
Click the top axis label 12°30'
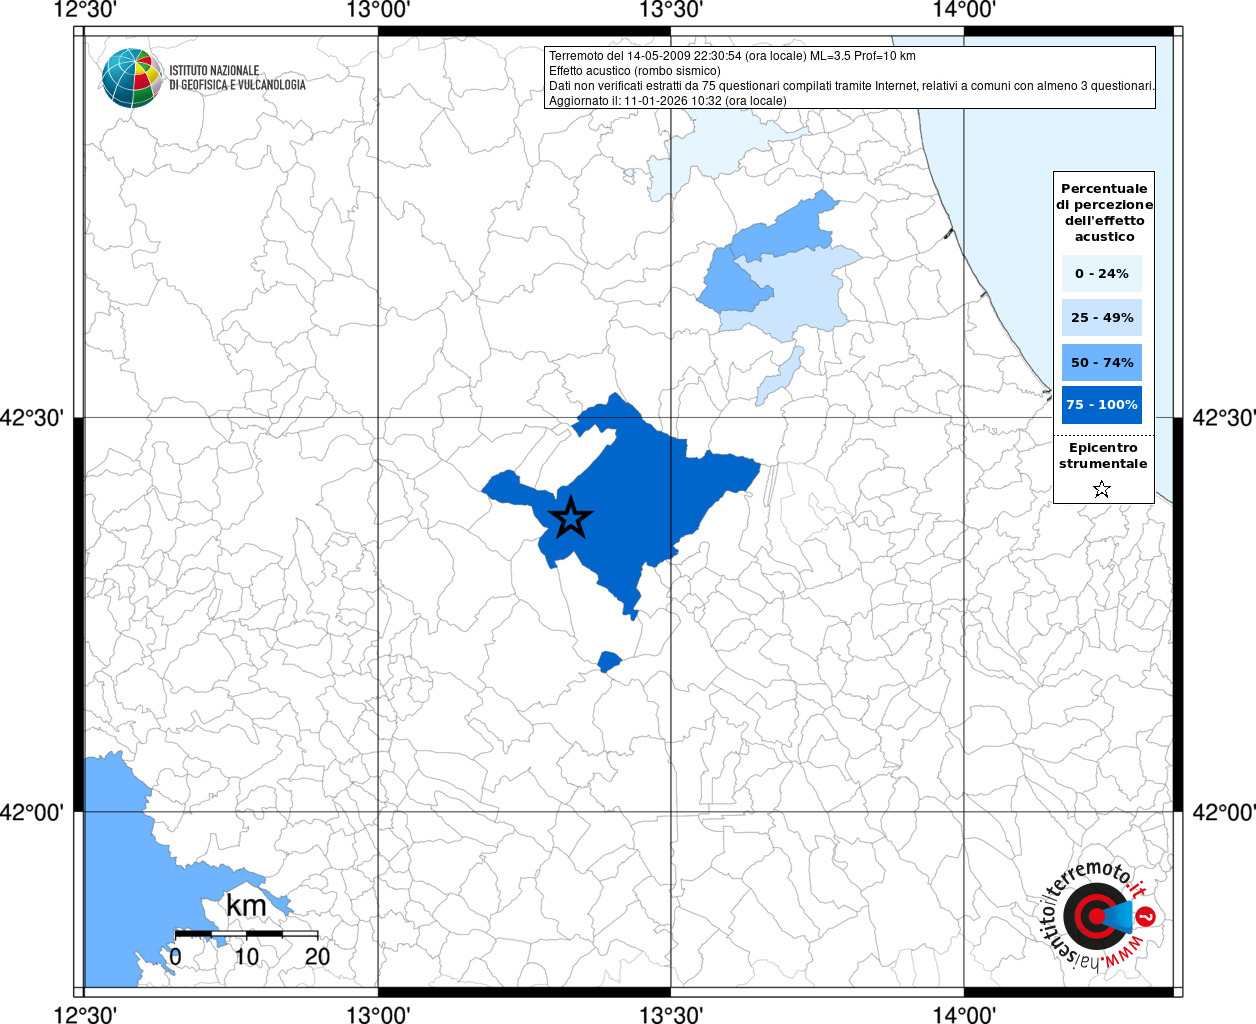tap(85, 10)
